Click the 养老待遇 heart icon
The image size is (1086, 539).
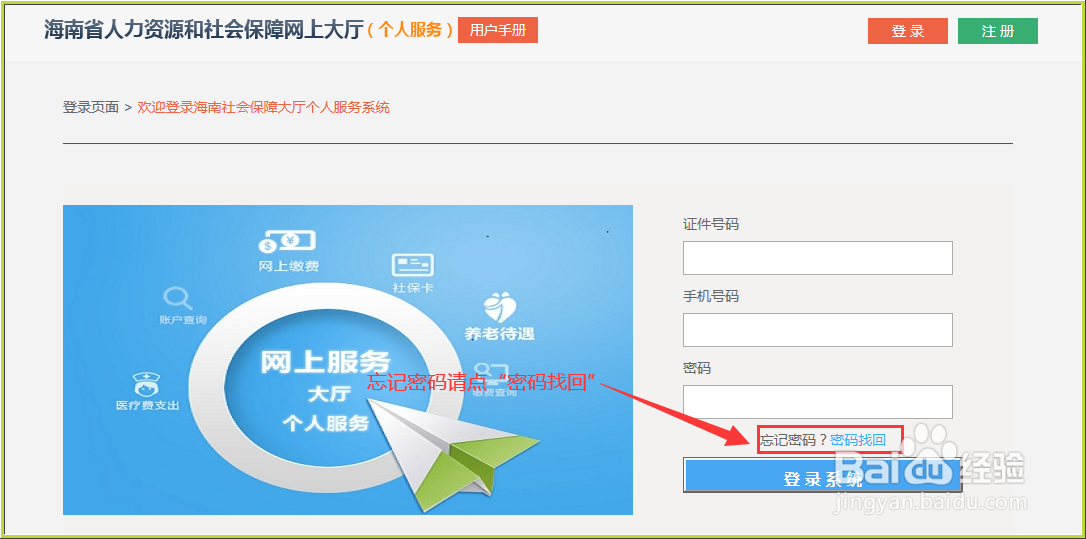[499, 308]
